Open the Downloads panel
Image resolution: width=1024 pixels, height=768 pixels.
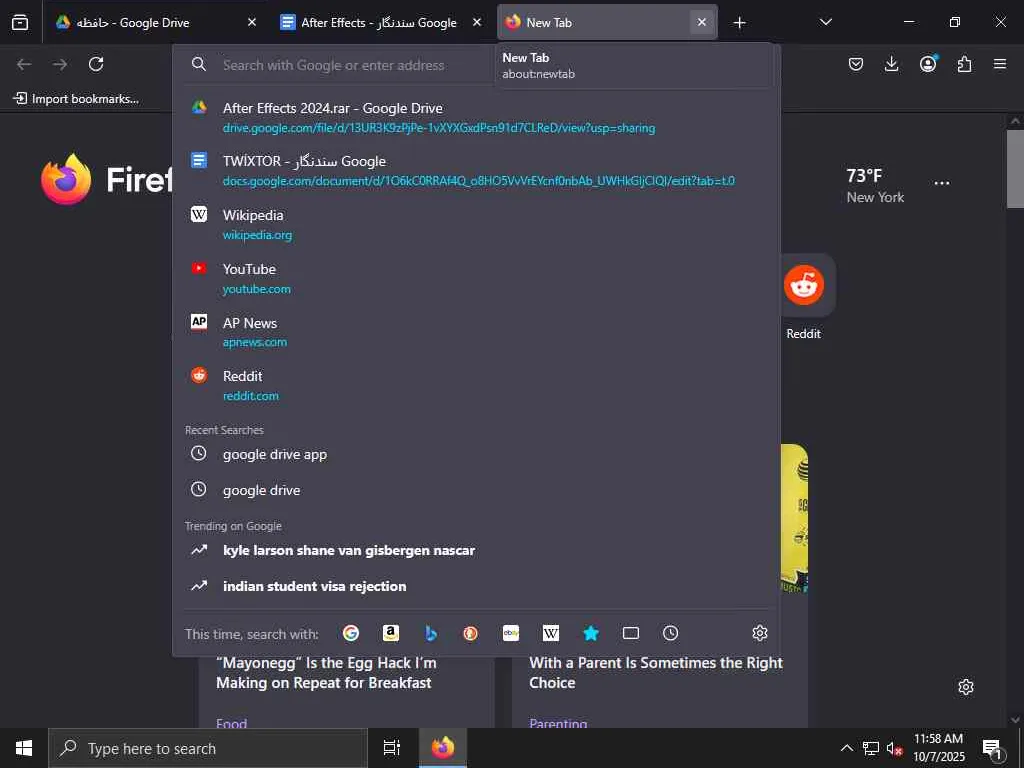point(891,64)
